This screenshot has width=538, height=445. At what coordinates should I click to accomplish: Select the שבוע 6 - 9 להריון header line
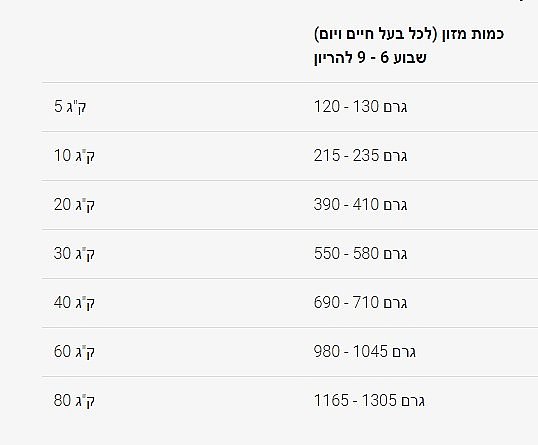pos(370,58)
